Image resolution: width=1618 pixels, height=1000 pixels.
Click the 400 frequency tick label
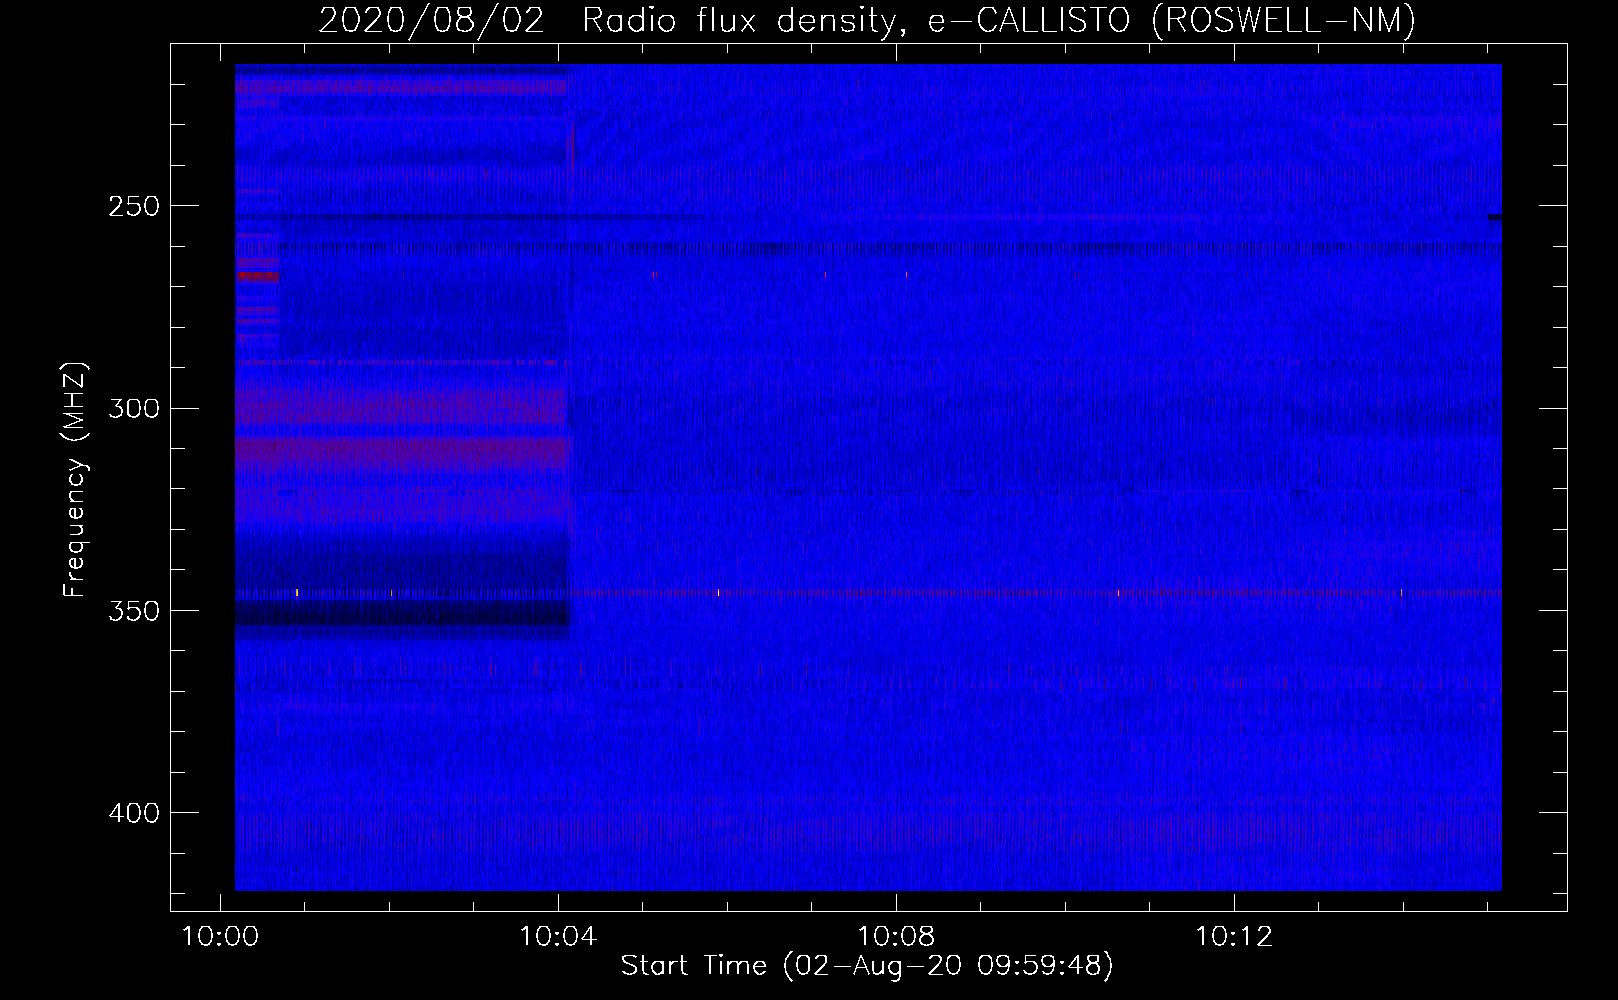point(134,813)
